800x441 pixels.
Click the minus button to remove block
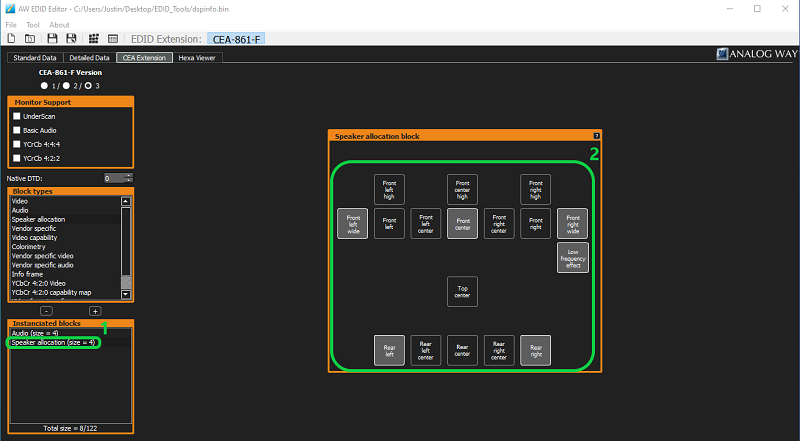coord(46,311)
